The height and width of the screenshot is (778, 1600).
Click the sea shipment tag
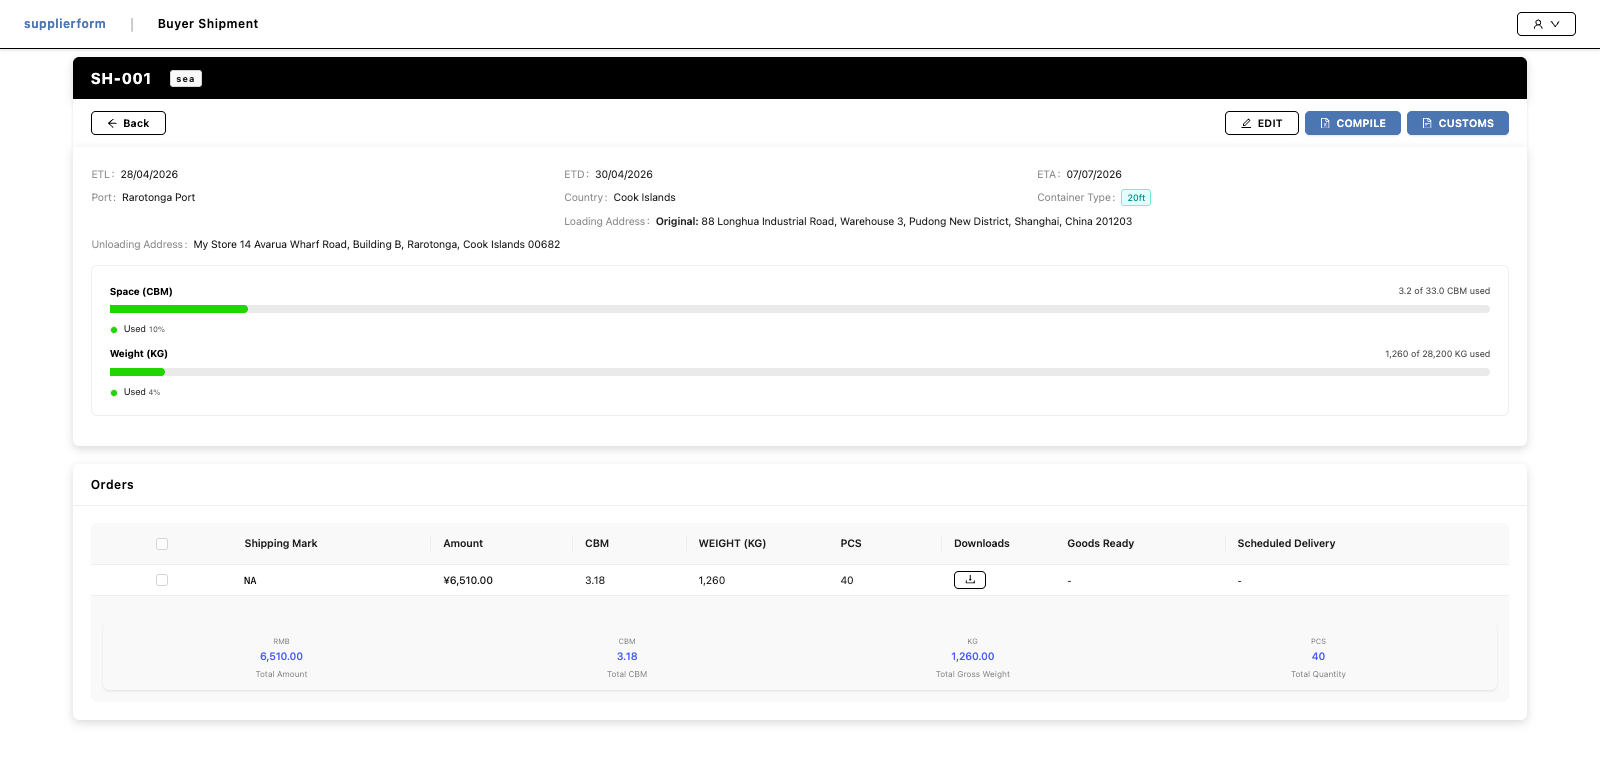(186, 79)
